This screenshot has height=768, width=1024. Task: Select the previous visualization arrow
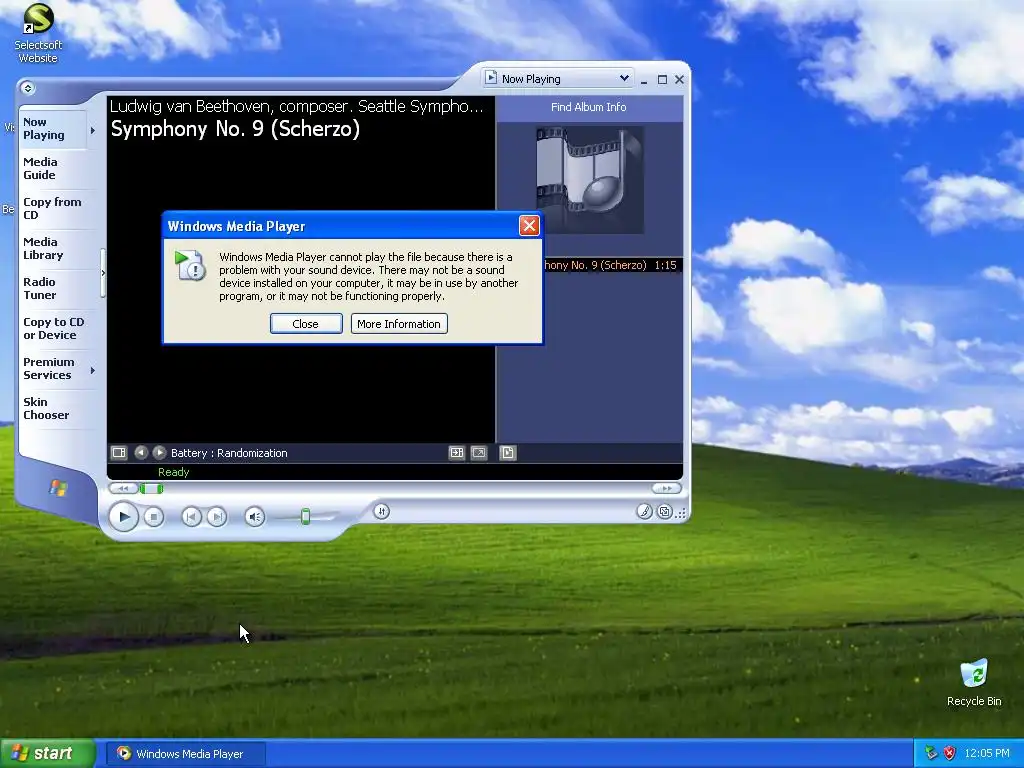pyautogui.click(x=140, y=453)
